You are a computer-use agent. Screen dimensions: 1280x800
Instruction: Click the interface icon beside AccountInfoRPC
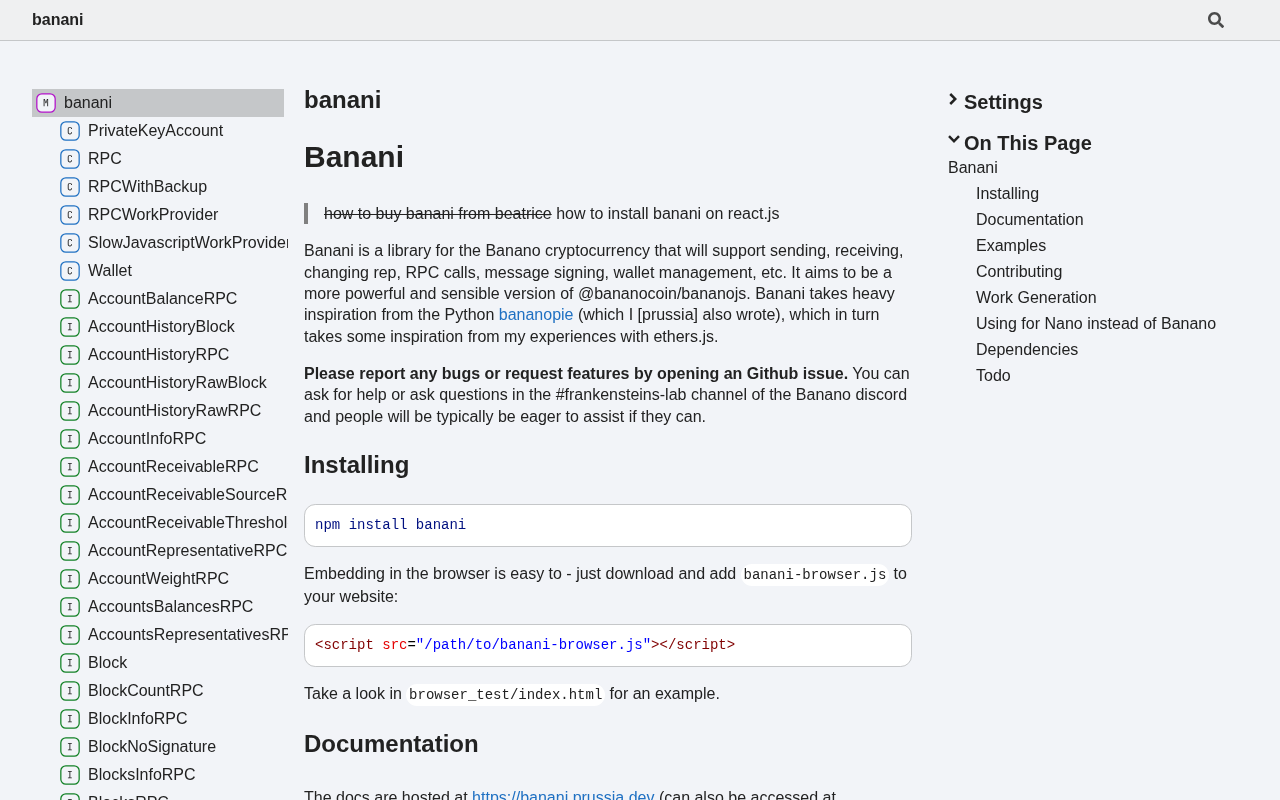click(x=70, y=439)
